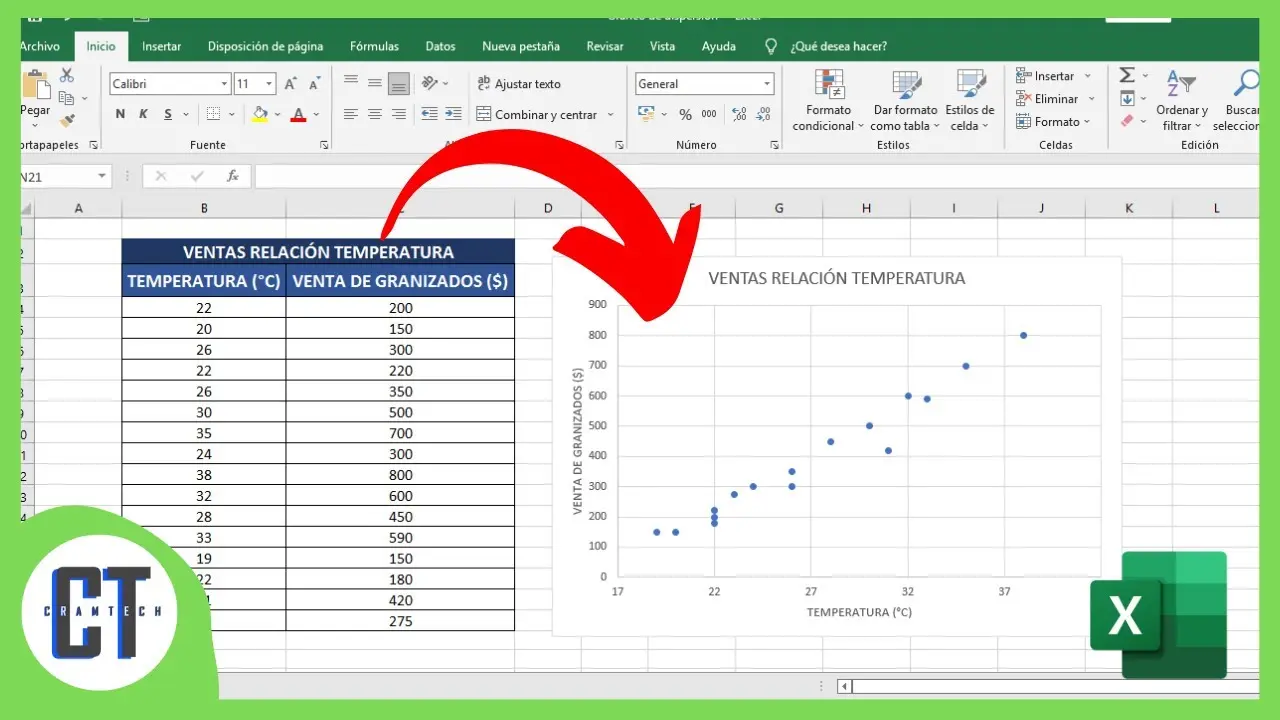Select cell containing 590
Image resolution: width=1280 pixels, height=720 pixels.
coord(400,538)
